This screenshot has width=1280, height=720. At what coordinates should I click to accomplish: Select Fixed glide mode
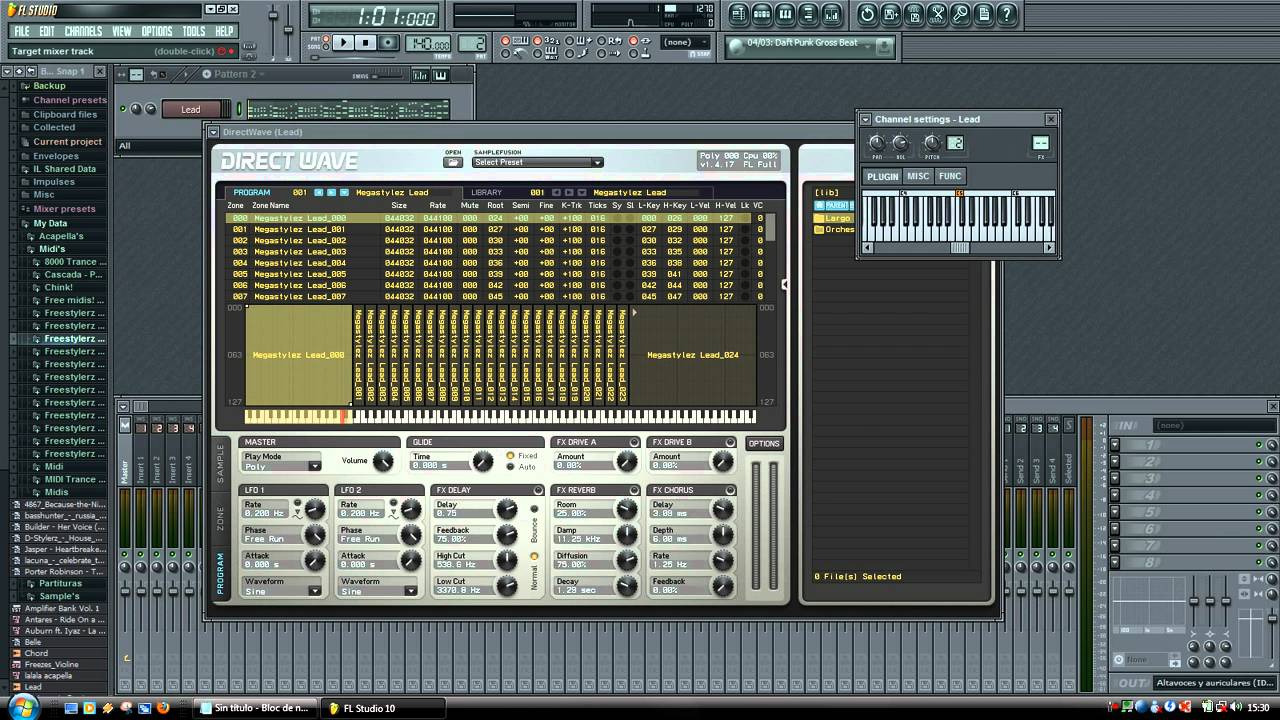[x=510, y=456]
